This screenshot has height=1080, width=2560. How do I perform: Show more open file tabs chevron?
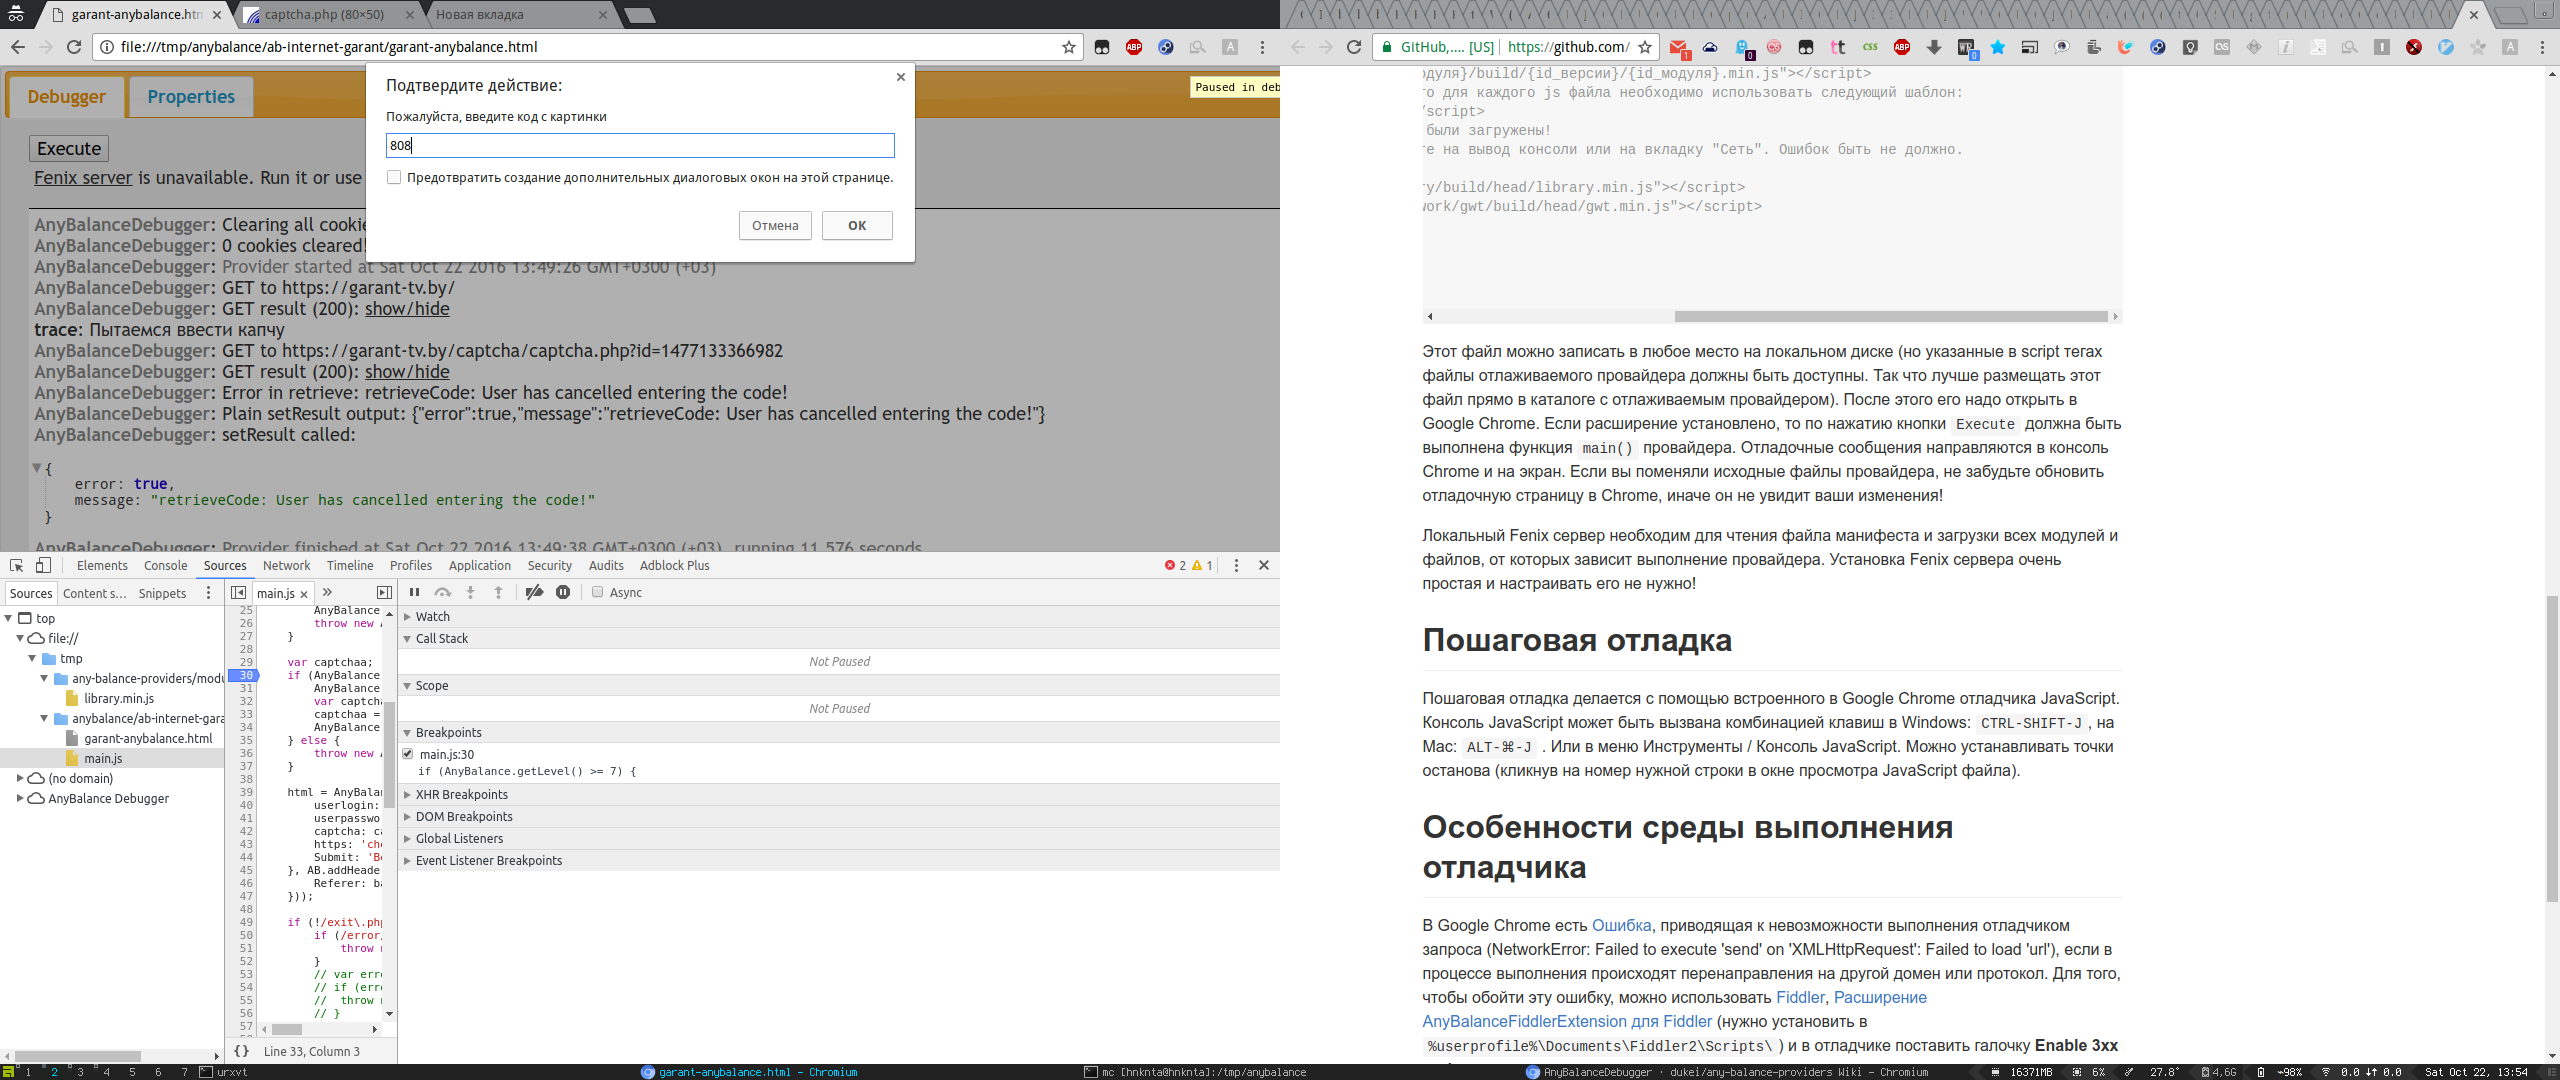click(x=327, y=593)
